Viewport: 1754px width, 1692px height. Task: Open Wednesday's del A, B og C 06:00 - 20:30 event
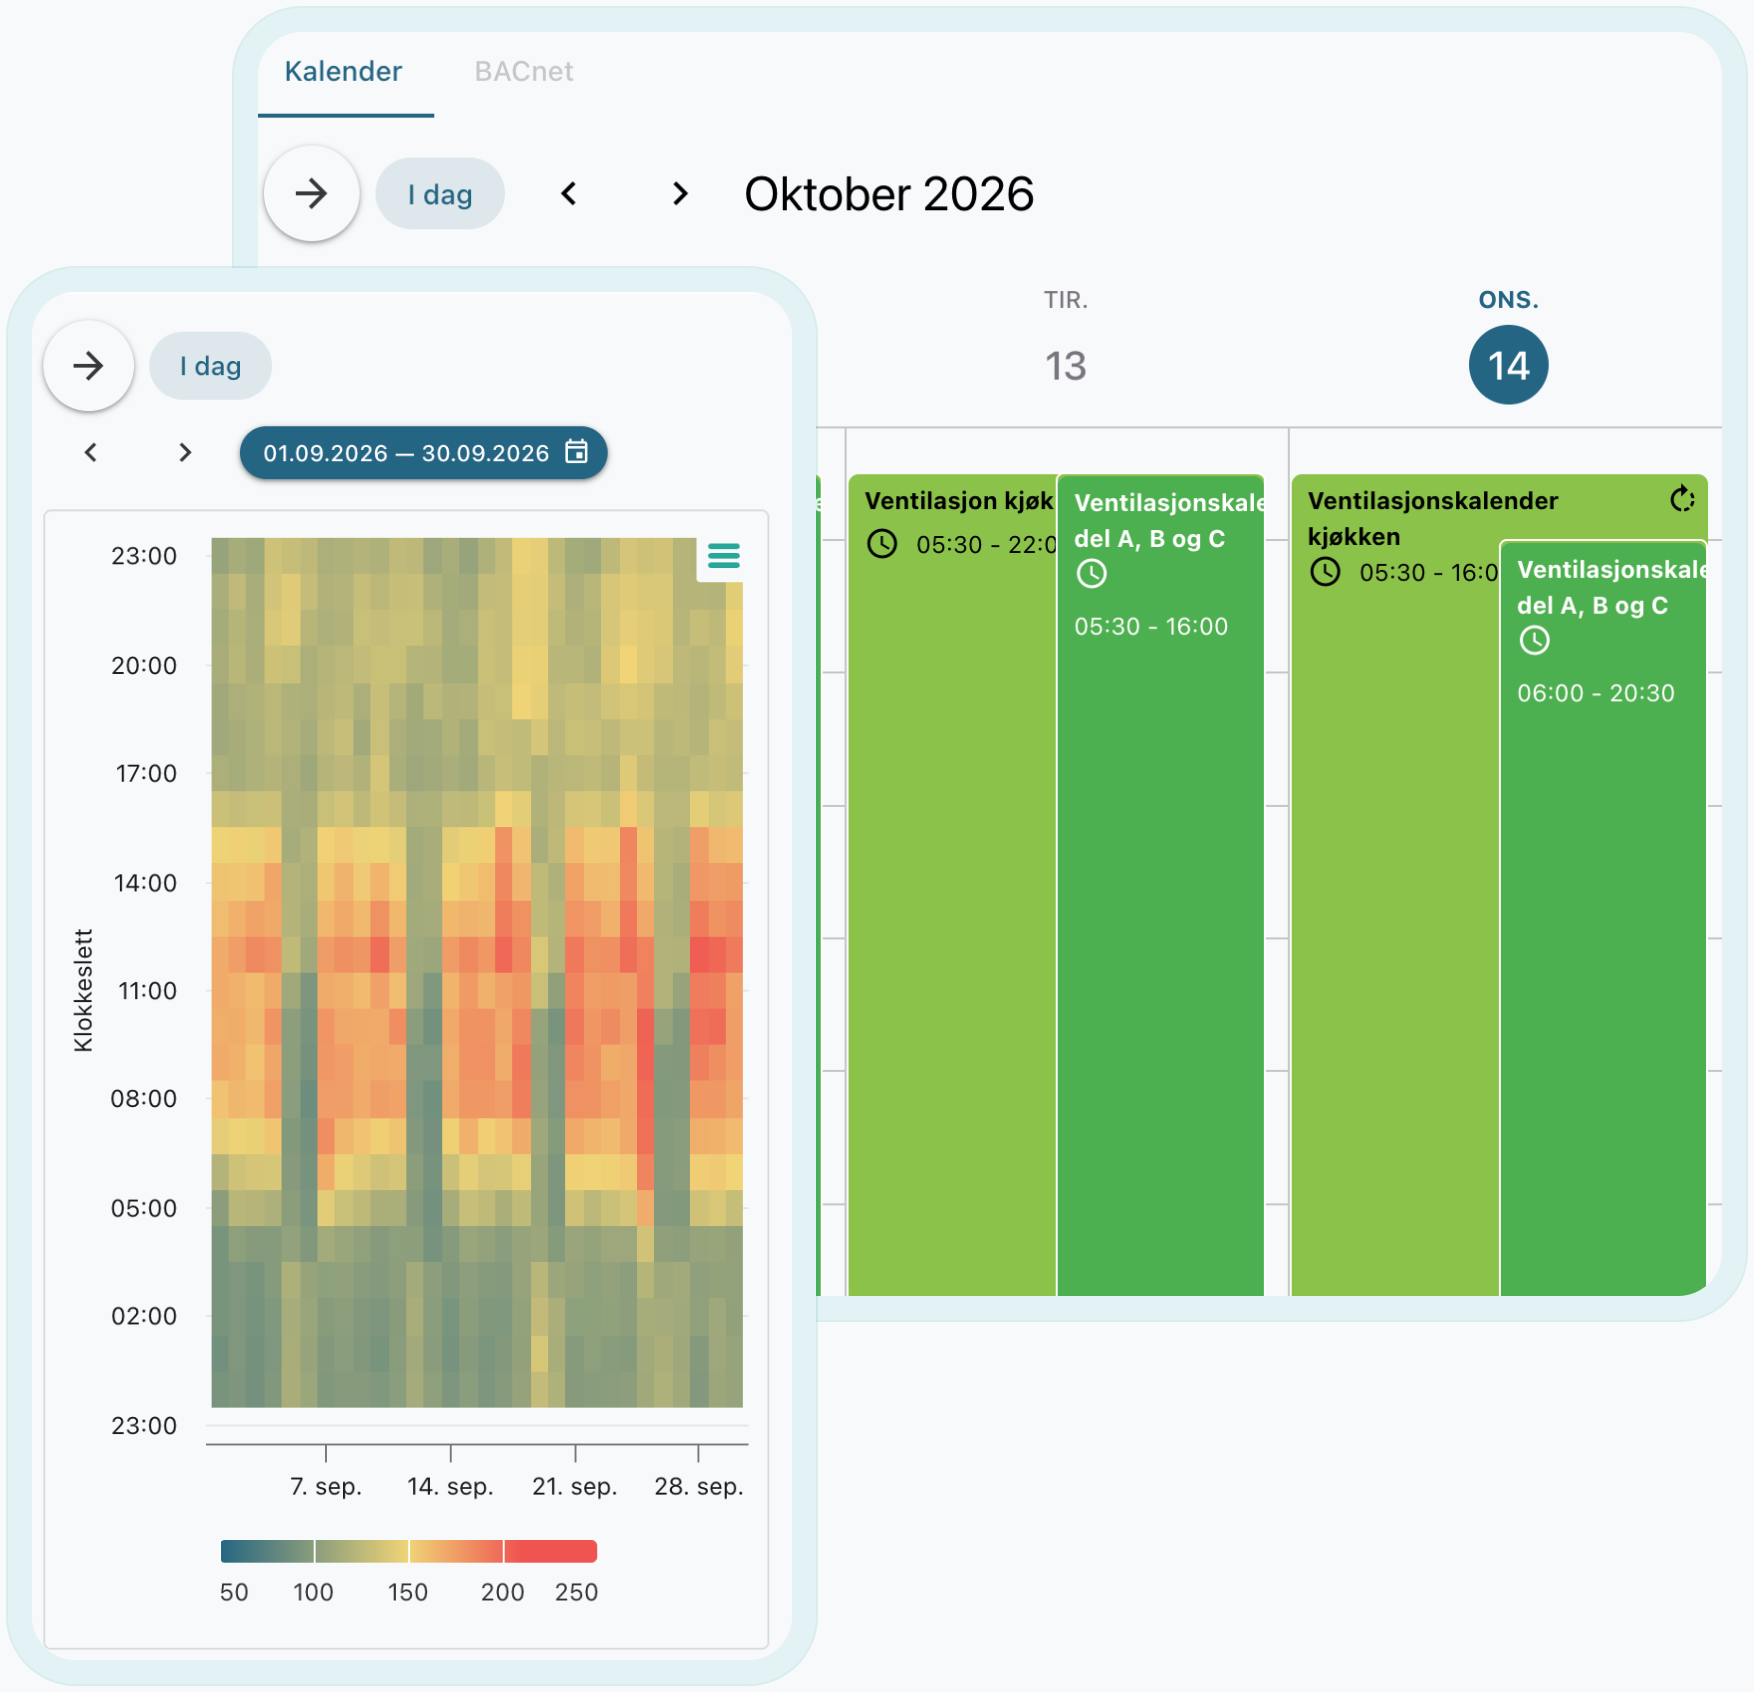click(1604, 918)
